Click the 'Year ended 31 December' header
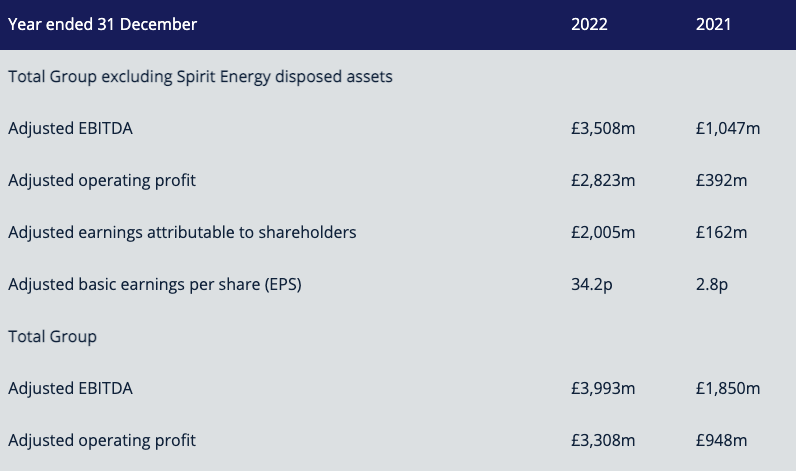Viewport: 796px width, 471px height. (x=103, y=24)
